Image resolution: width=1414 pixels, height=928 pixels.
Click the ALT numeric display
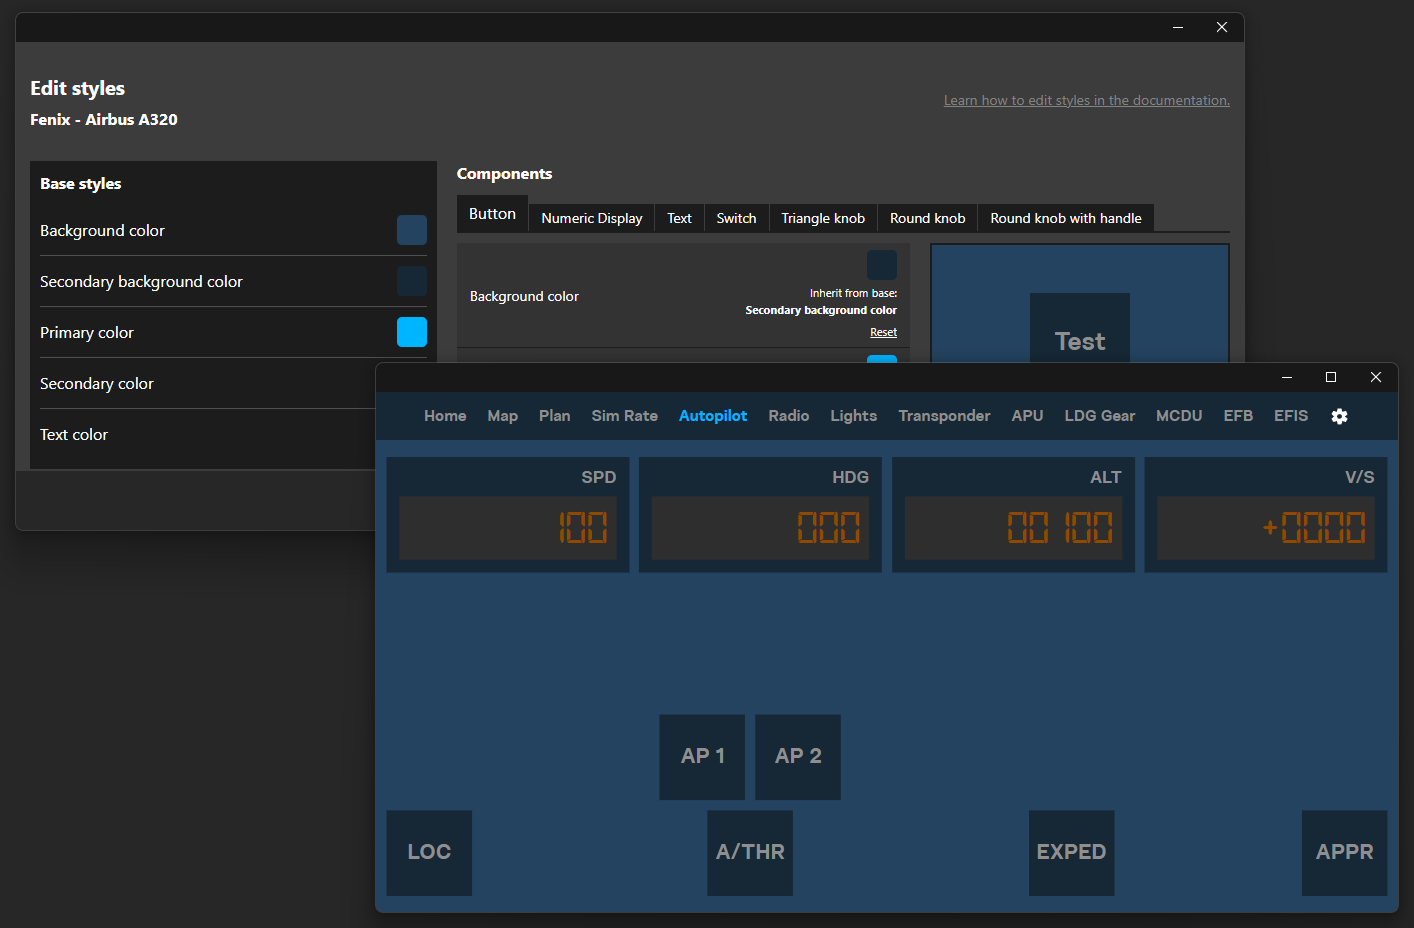click(1013, 528)
